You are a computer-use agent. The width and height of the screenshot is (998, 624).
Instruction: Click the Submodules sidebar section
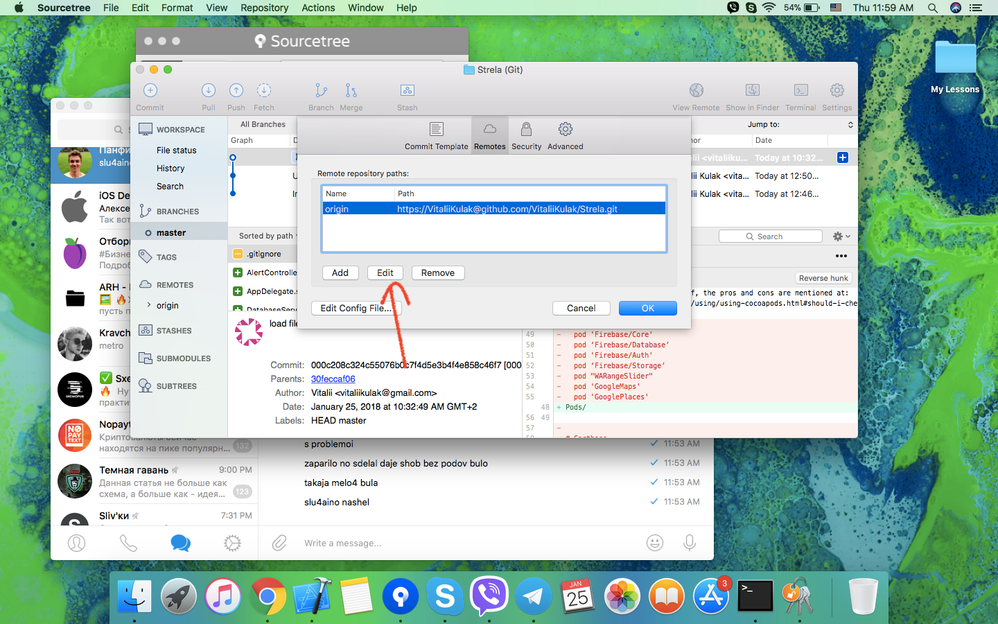183,358
